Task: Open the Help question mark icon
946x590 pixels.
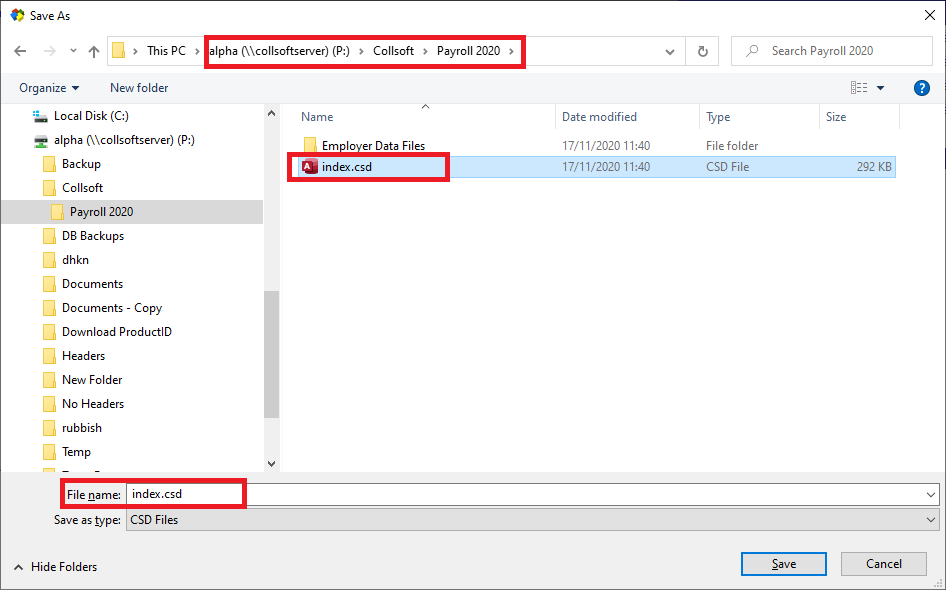Action: [922, 88]
